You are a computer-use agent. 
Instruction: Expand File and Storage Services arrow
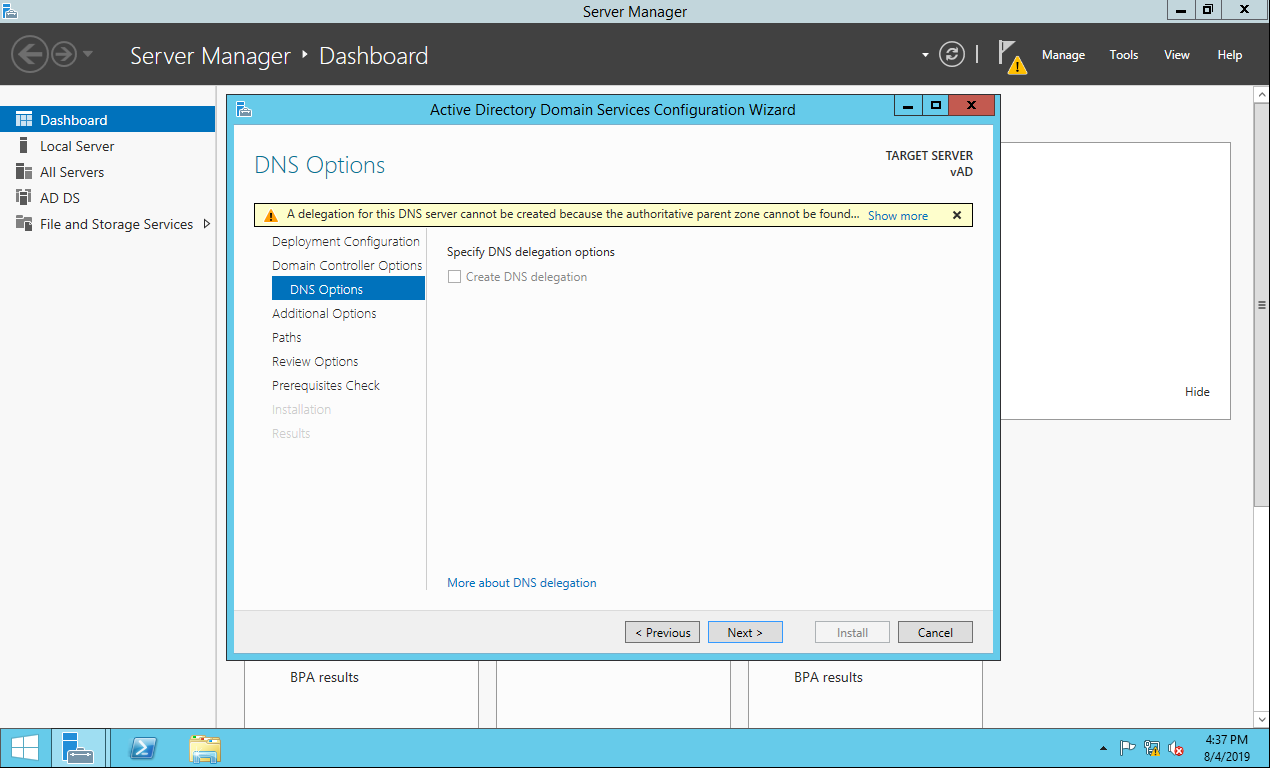click(207, 224)
